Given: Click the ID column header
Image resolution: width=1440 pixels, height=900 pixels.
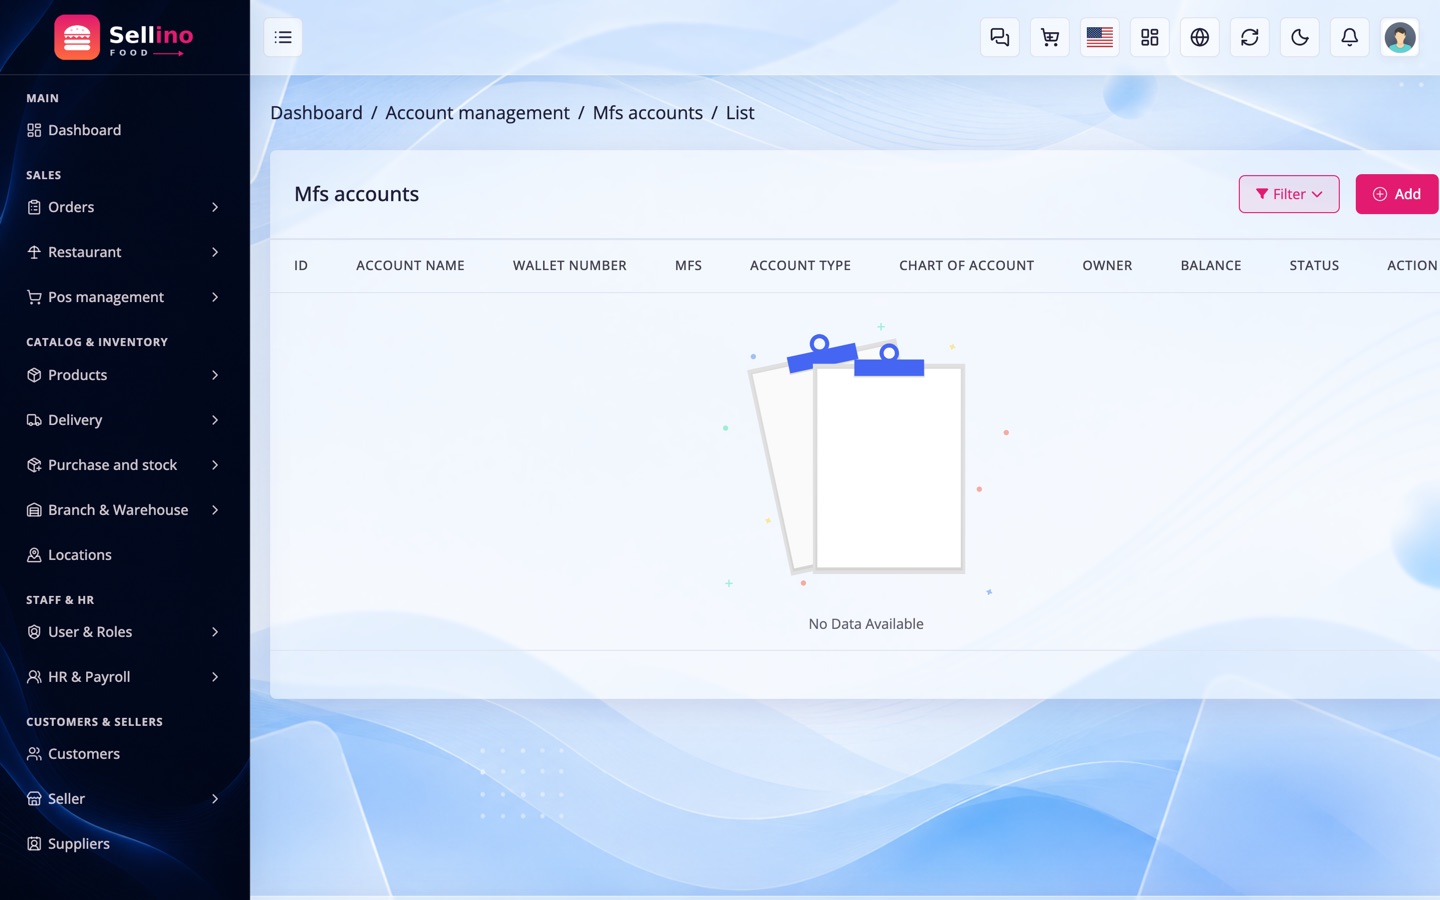Looking at the screenshot, I should coord(301,266).
